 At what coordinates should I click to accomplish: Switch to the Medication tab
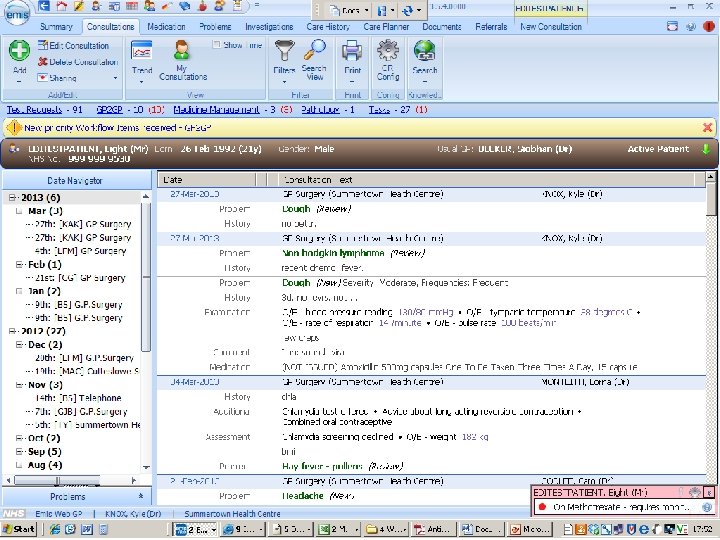tap(166, 27)
